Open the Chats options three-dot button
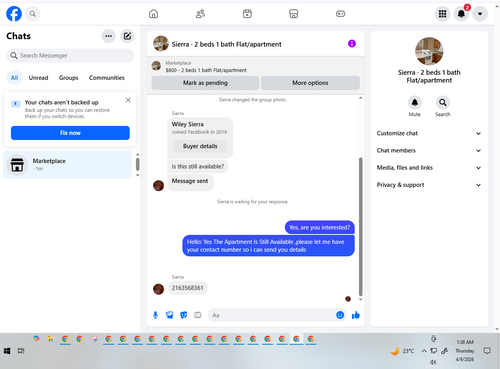The width and height of the screenshot is (500, 369). 109,36
